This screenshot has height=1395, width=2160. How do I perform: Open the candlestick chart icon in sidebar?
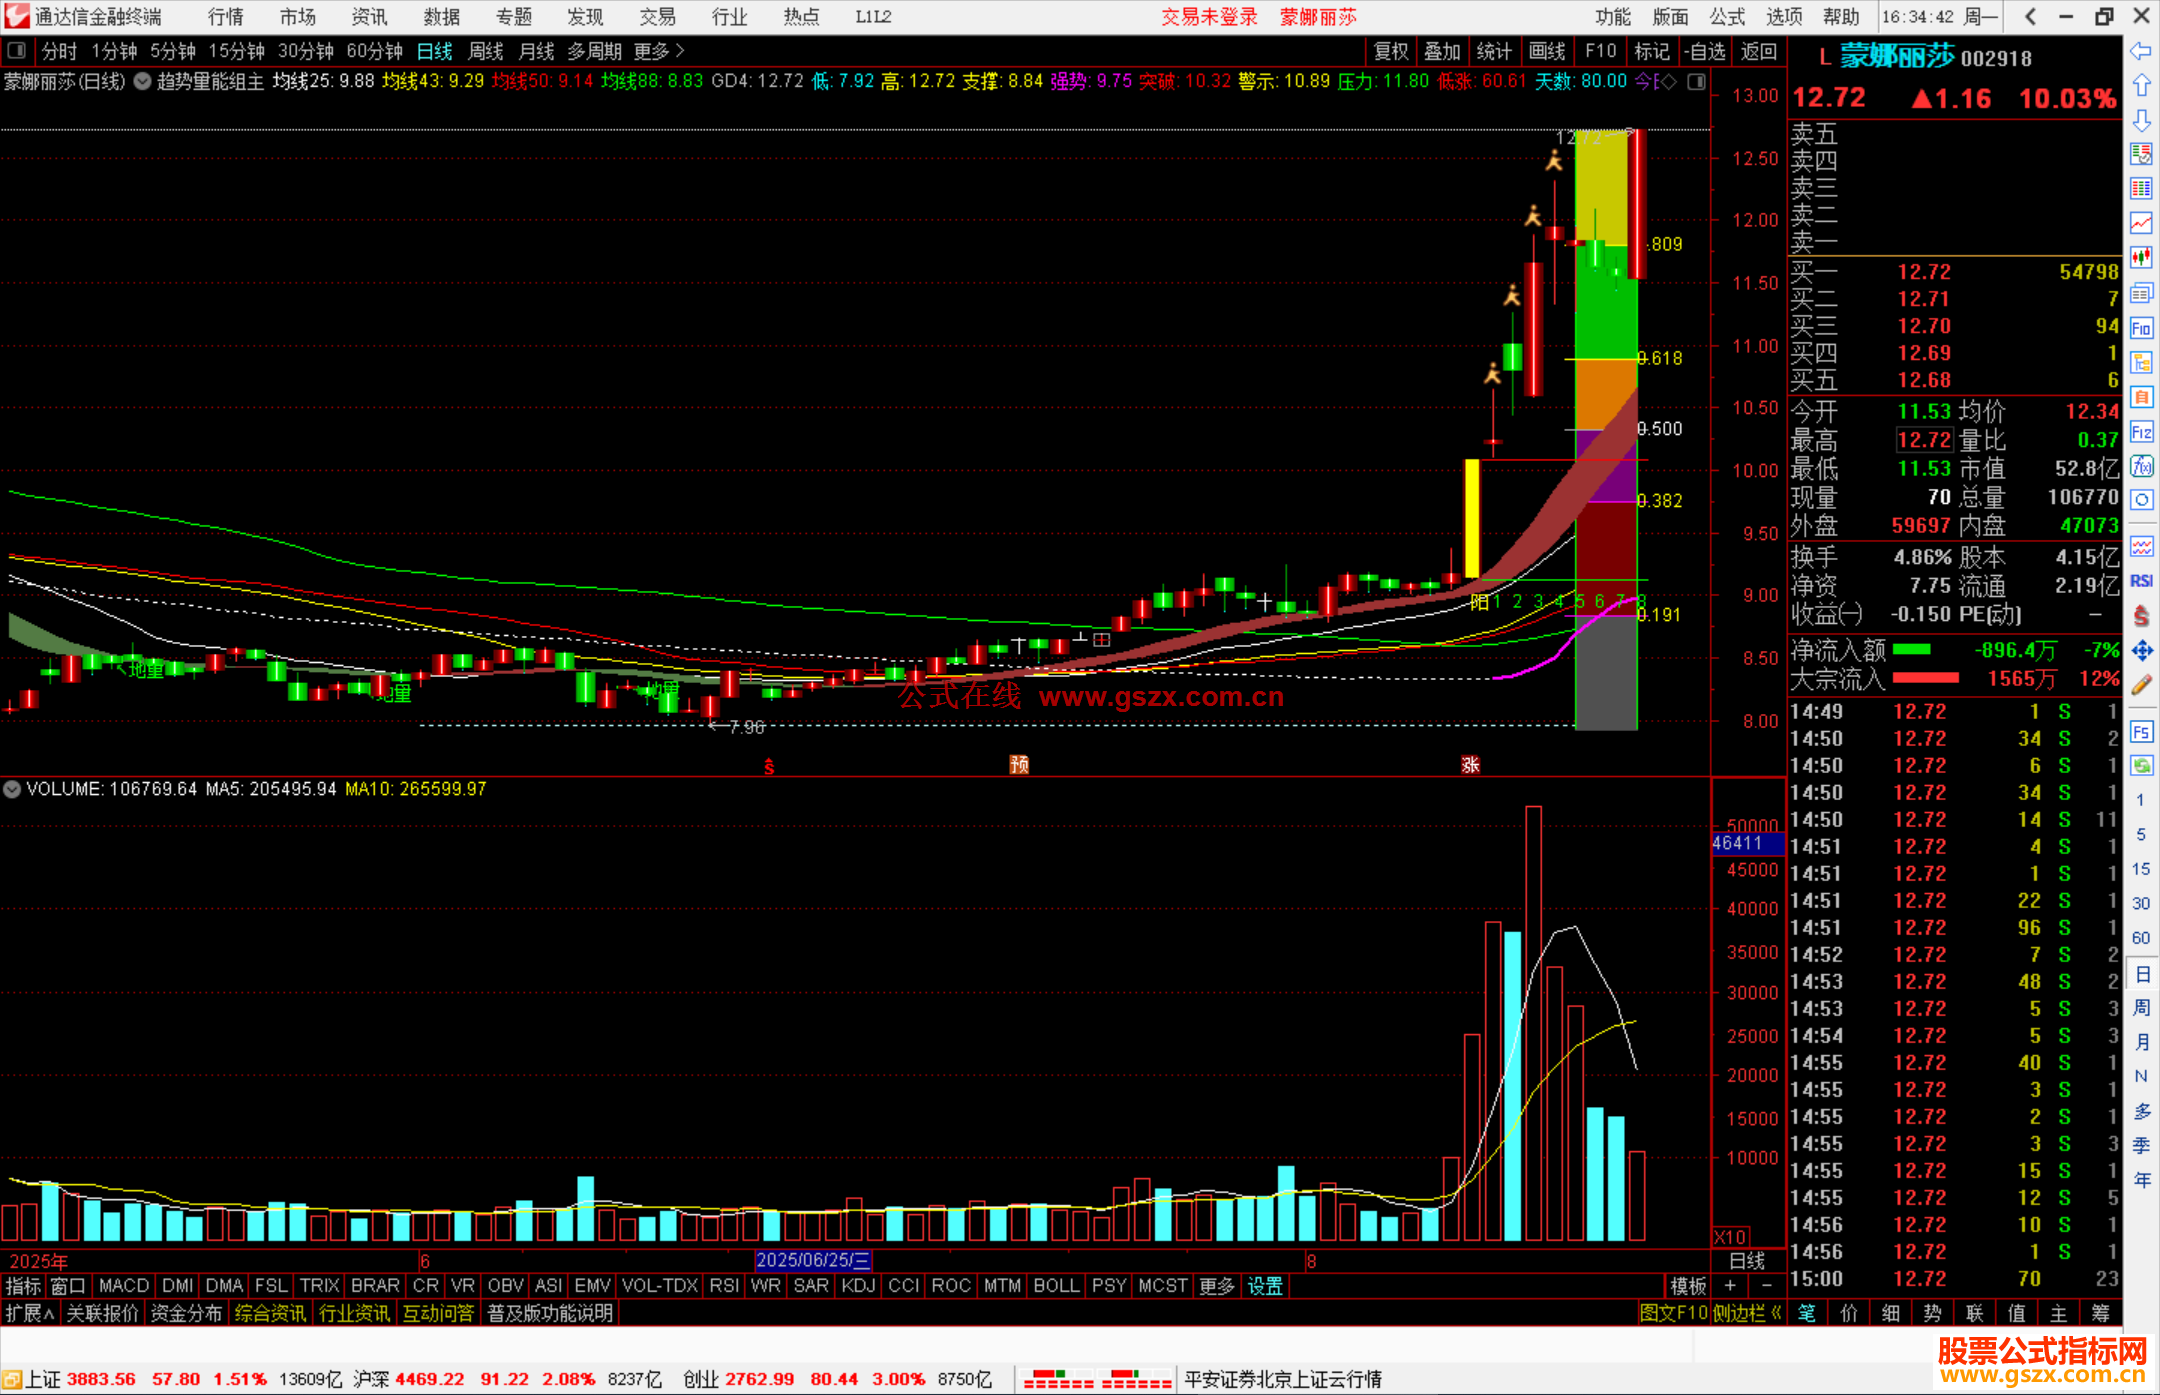tap(2141, 258)
